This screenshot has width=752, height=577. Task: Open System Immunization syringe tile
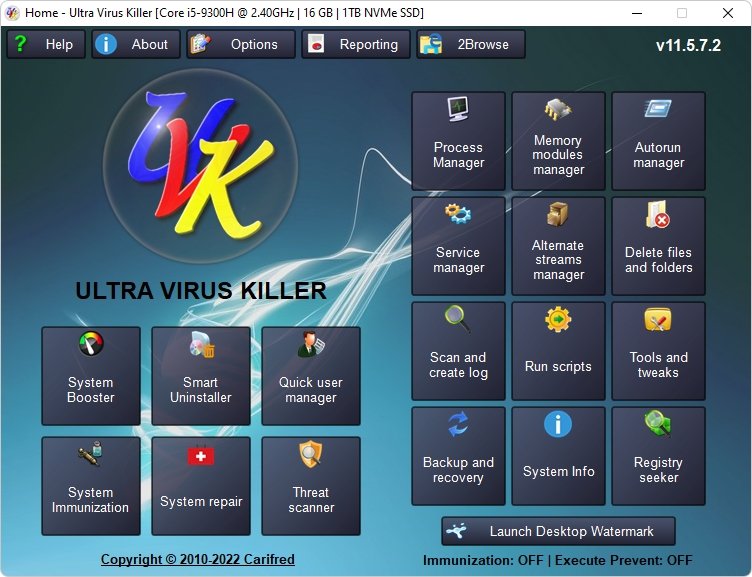coord(91,486)
